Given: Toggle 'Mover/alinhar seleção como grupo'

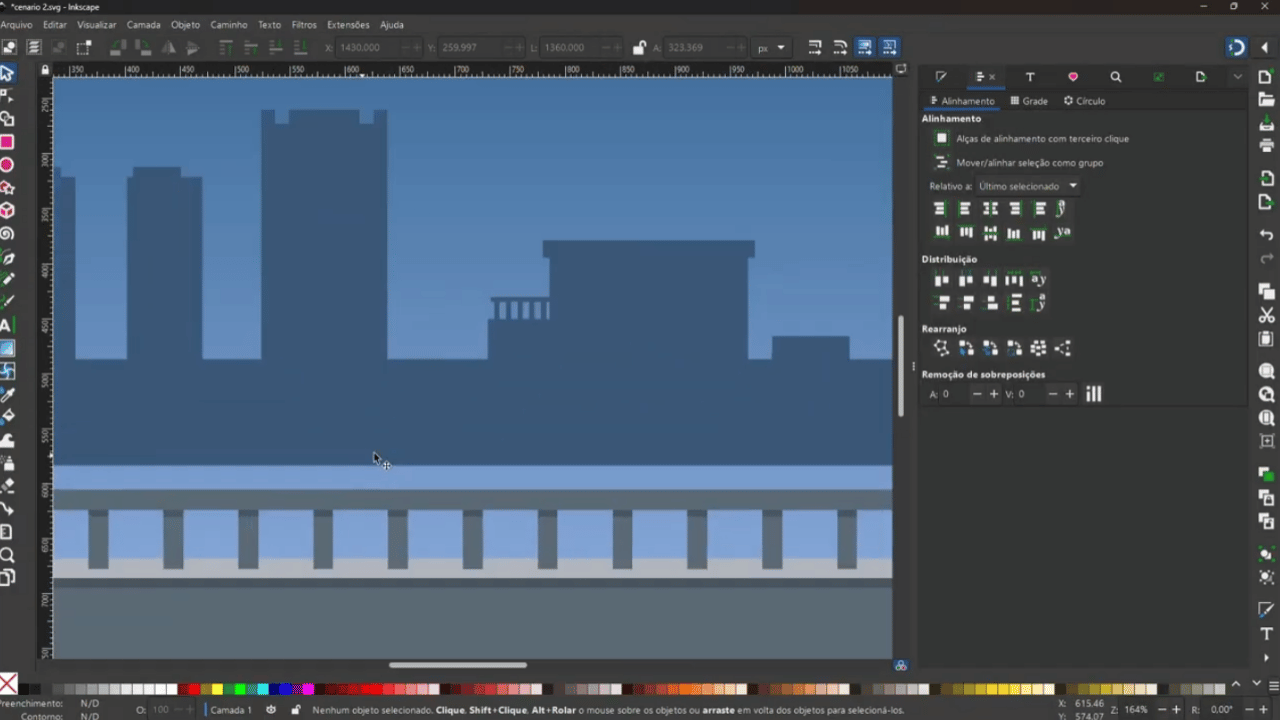Looking at the screenshot, I should 941,162.
